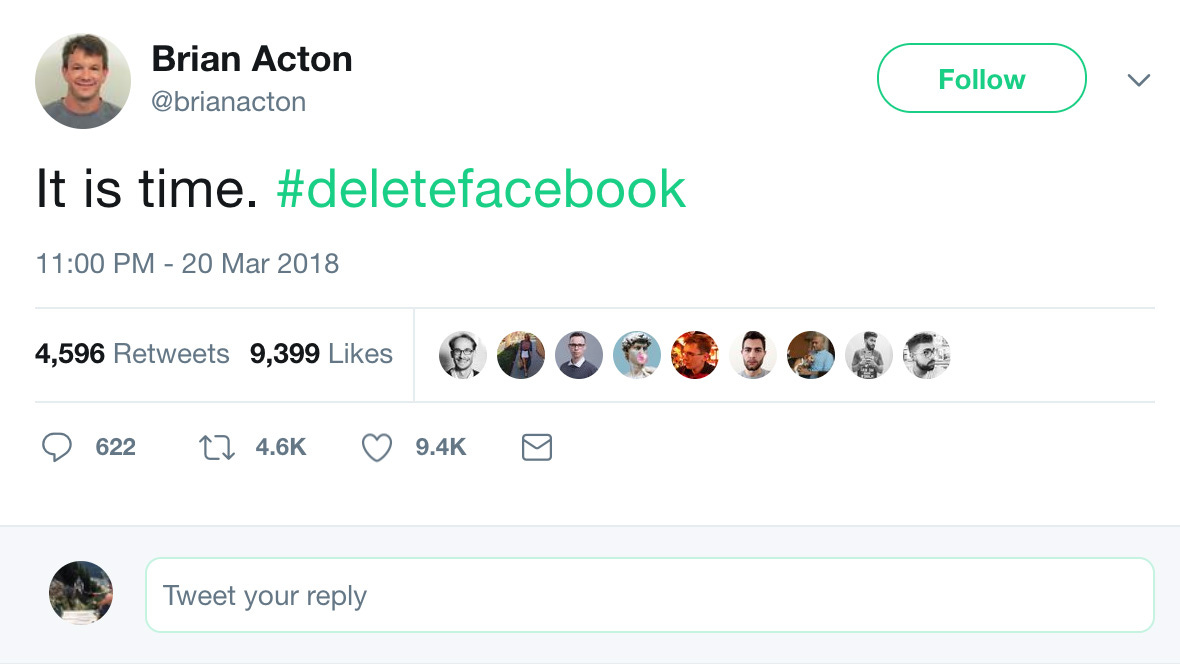Click the retweet arrows icon
The width and height of the screenshot is (1180, 664).
217,447
